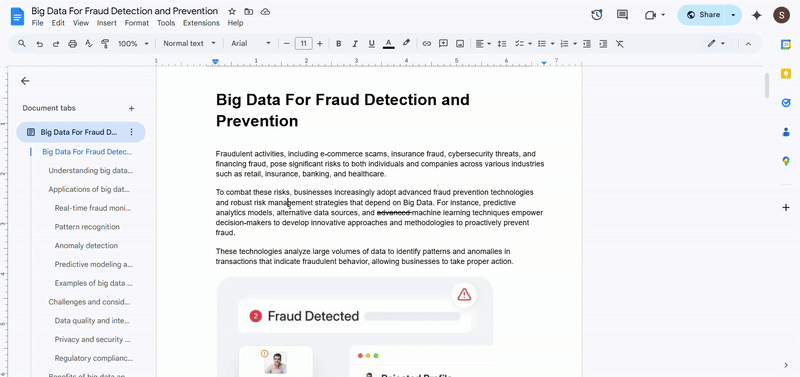Open the Insert menu
The height and width of the screenshot is (377, 800).
(107, 23)
